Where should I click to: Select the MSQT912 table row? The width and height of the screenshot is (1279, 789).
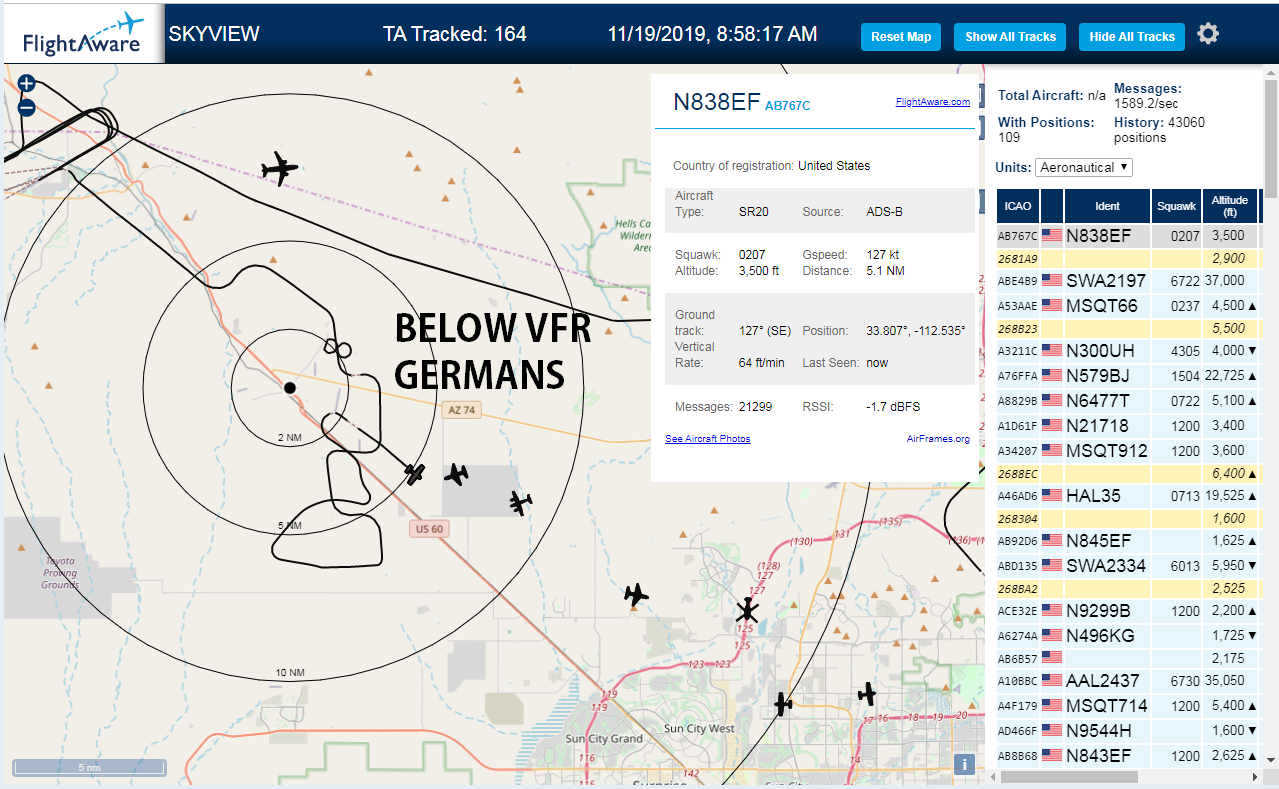tap(1128, 451)
